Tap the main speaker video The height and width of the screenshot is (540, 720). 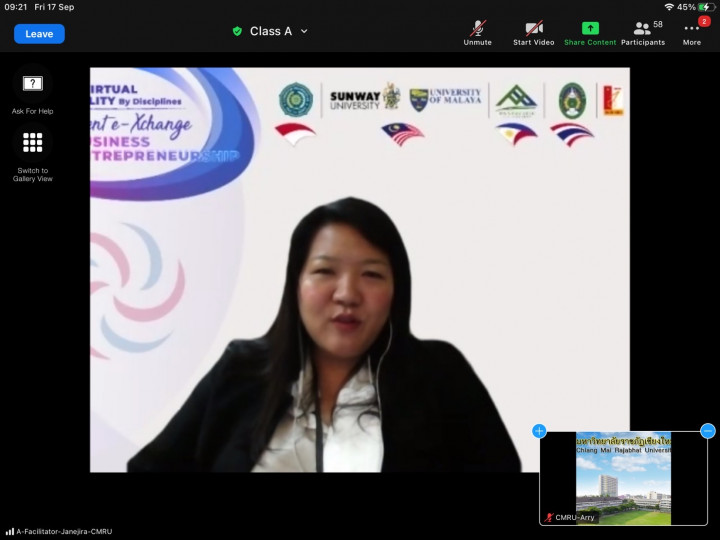[360, 270]
